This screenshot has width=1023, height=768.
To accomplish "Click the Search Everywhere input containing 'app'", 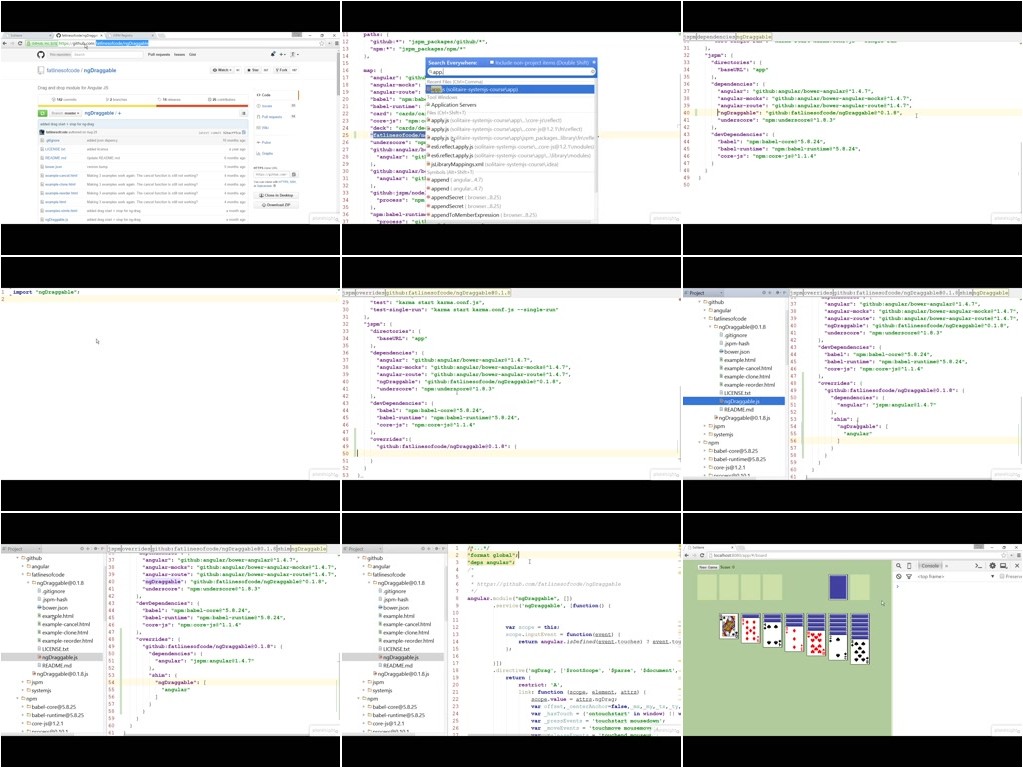I will (x=511, y=72).
